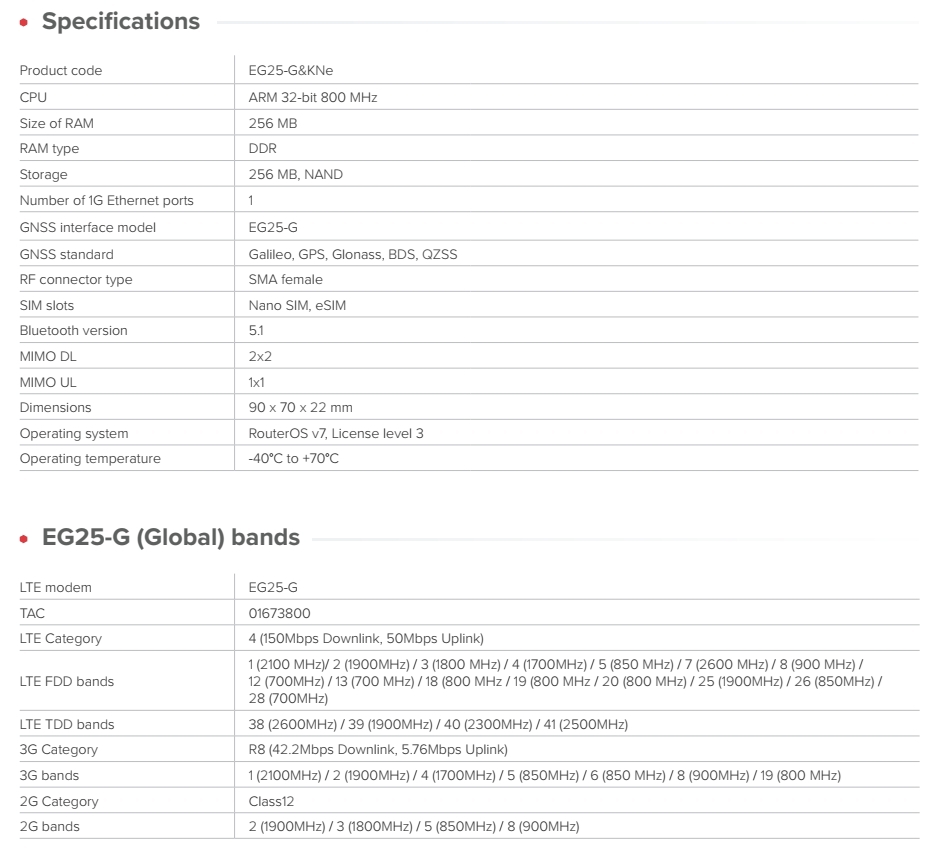The width and height of the screenshot is (937, 852).
Task: Click the RAM type value DDR
Action: tap(263, 149)
